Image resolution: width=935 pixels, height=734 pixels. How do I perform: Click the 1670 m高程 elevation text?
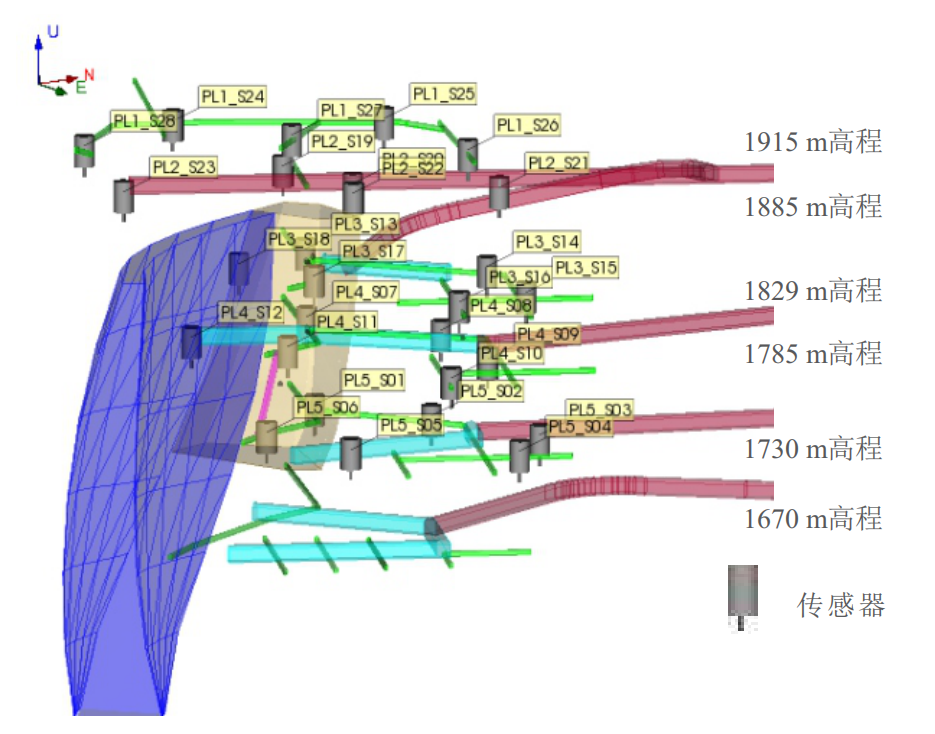click(x=812, y=519)
